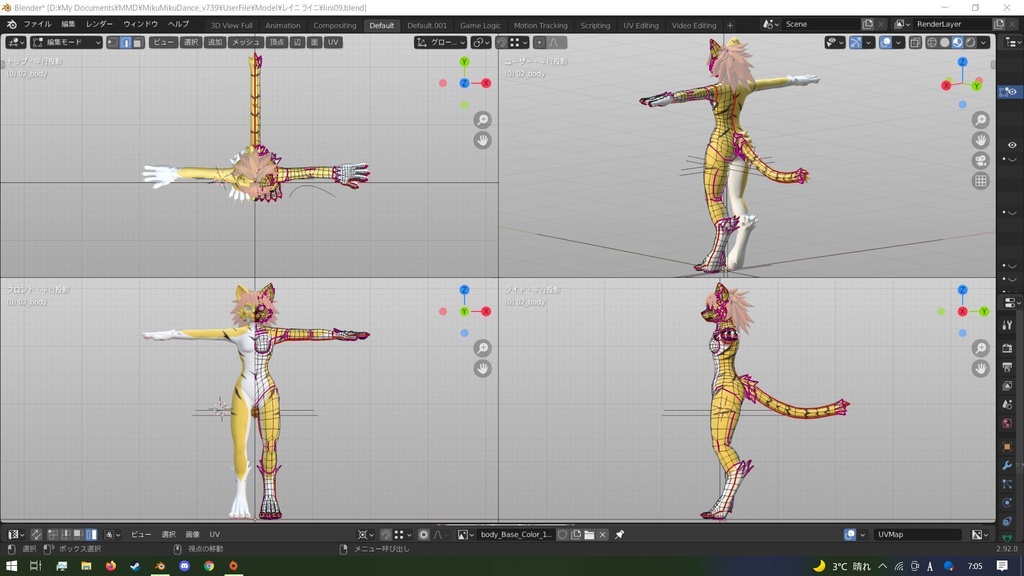Add a new workspace with plus button
The height and width of the screenshot is (576, 1024).
(730, 25)
